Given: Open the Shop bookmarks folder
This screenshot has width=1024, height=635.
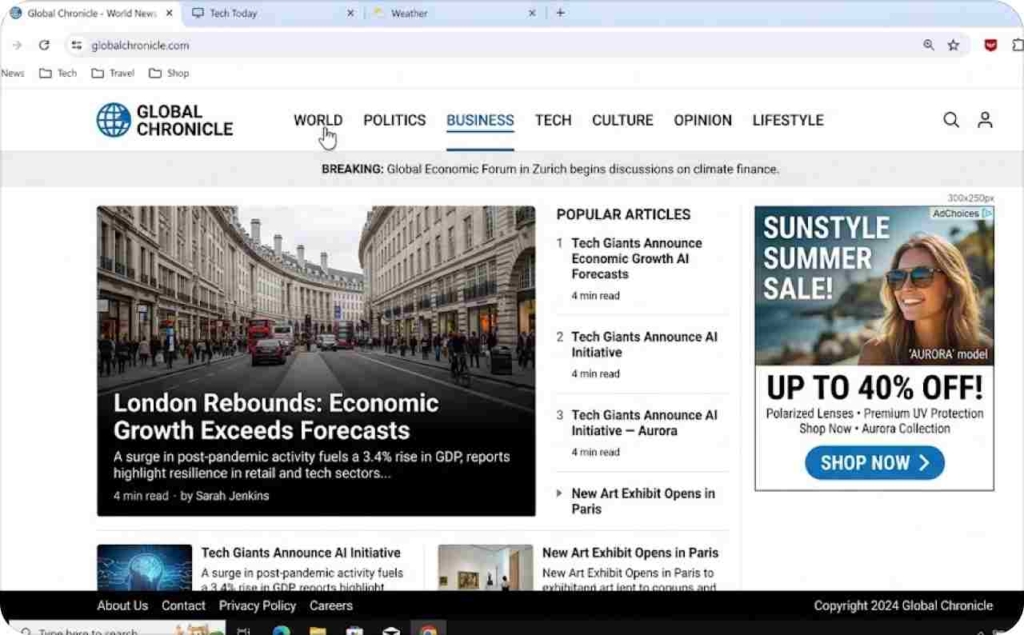Looking at the screenshot, I should point(169,73).
